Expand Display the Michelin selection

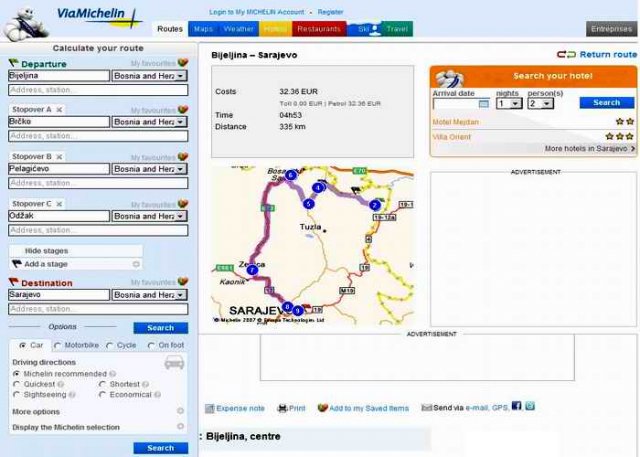[180, 426]
